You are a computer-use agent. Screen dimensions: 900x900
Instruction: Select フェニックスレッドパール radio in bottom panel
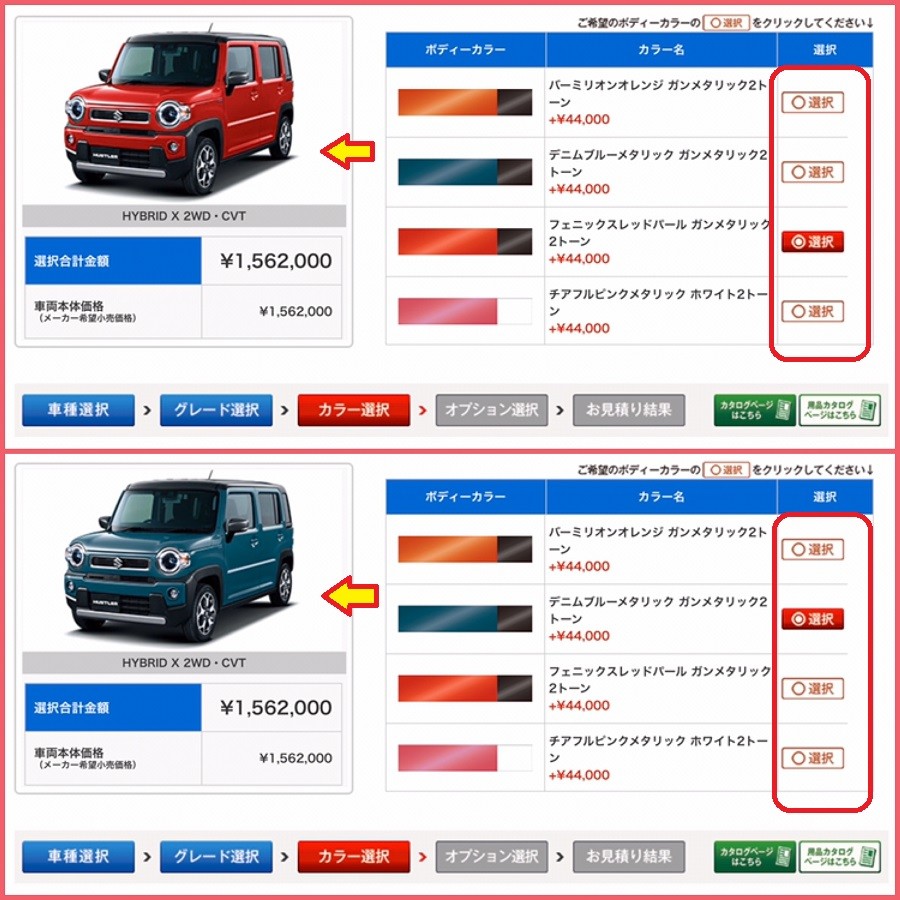click(812, 689)
